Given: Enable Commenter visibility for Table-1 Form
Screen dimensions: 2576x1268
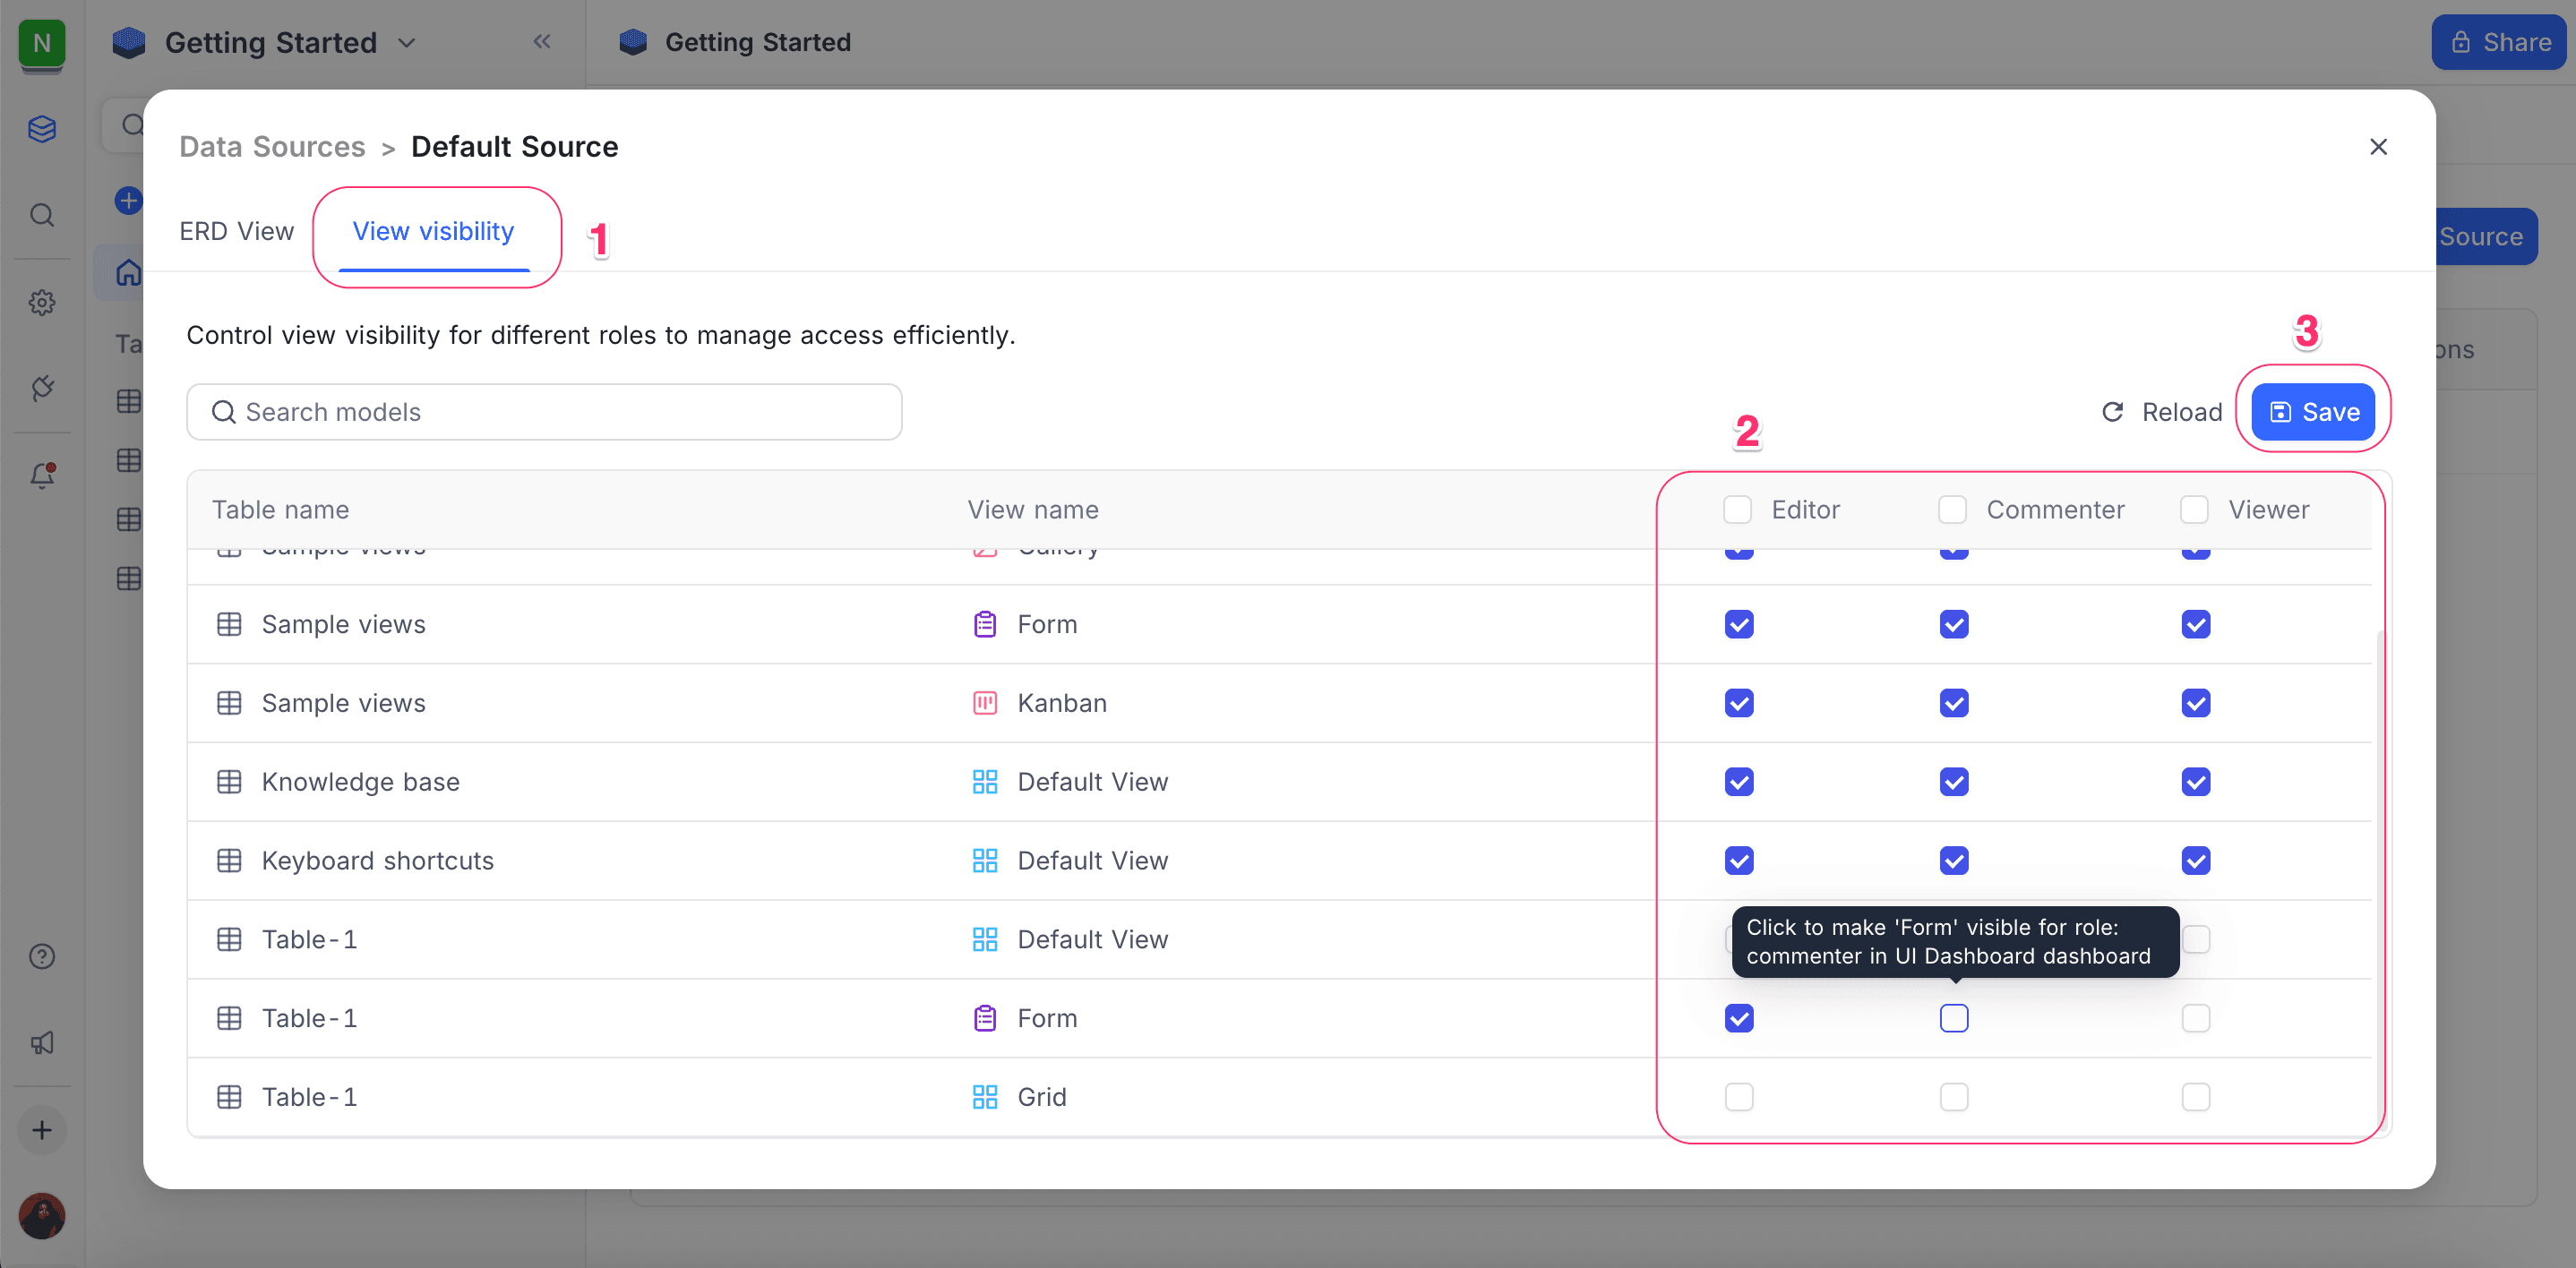Looking at the screenshot, I should pos(1953,1018).
